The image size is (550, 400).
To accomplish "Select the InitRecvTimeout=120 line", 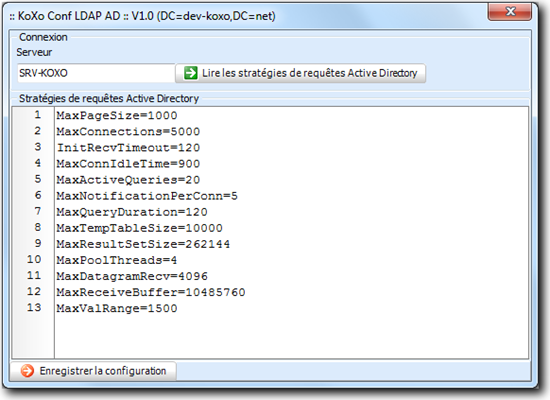I will pyautogui.click(x=128, y=148).
